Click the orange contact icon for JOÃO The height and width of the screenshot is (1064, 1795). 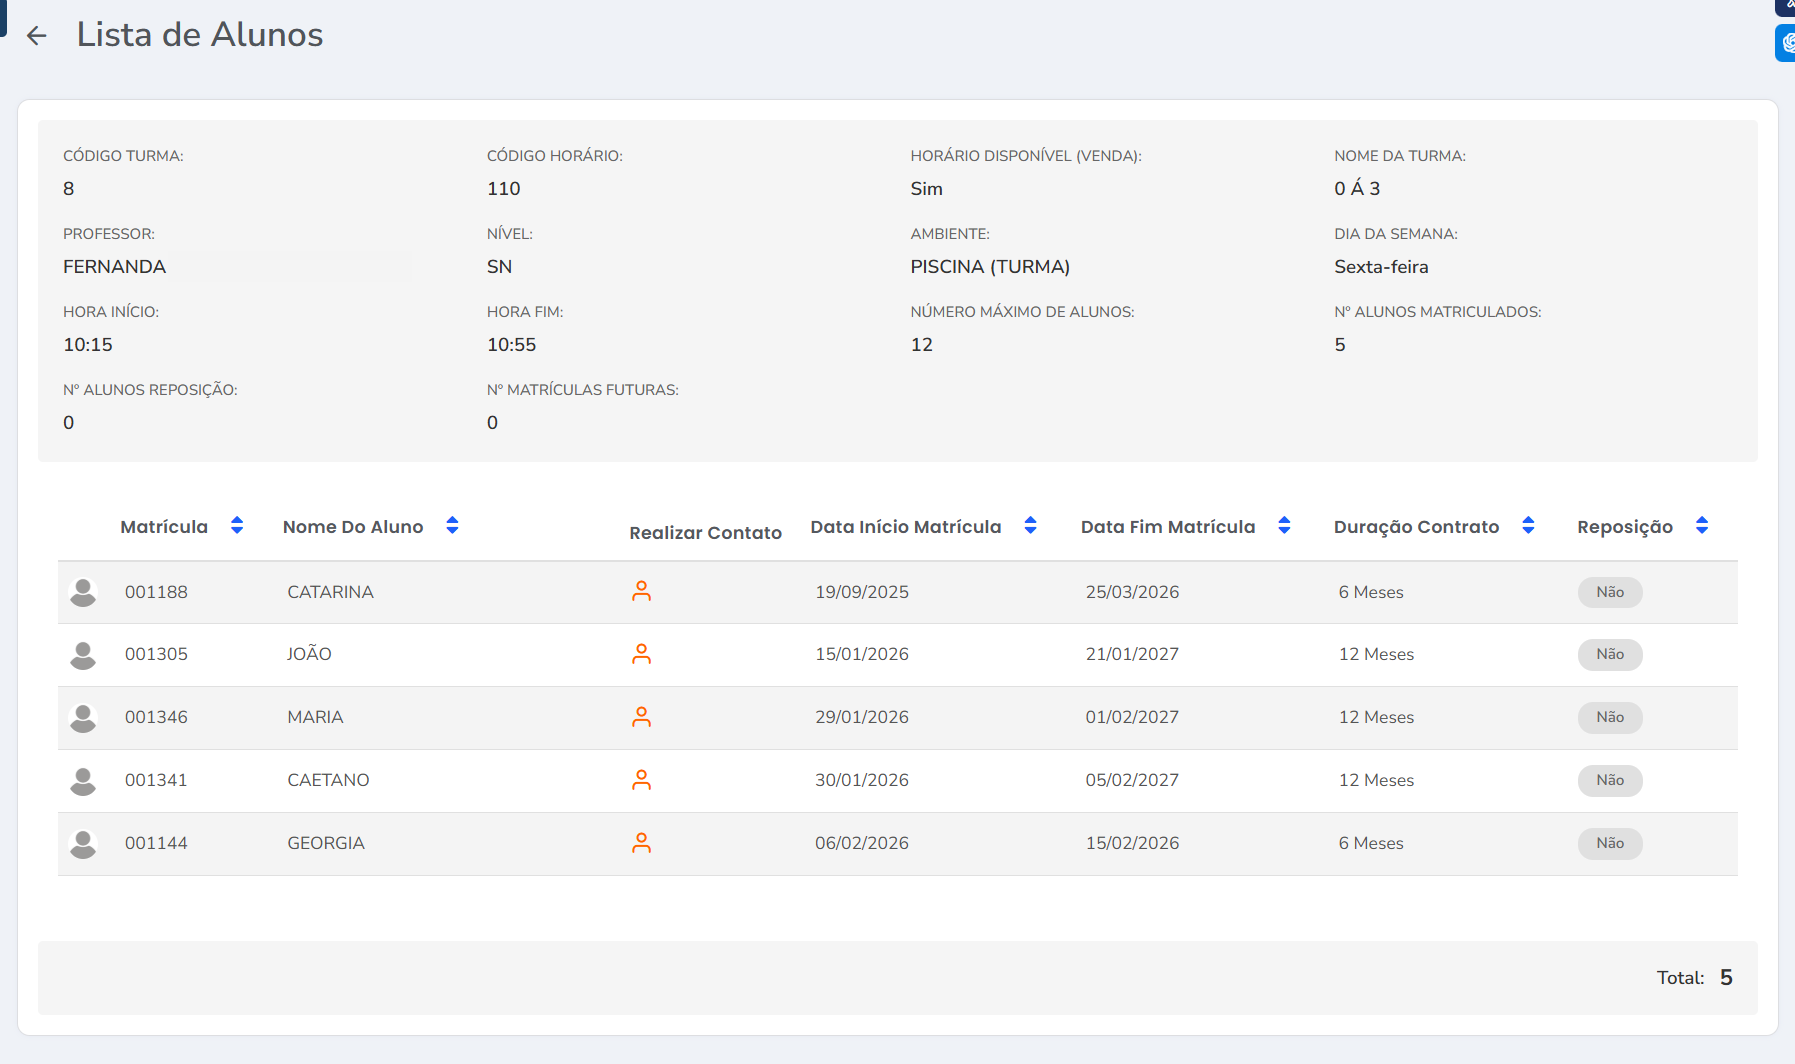click(x=641, y=654)
